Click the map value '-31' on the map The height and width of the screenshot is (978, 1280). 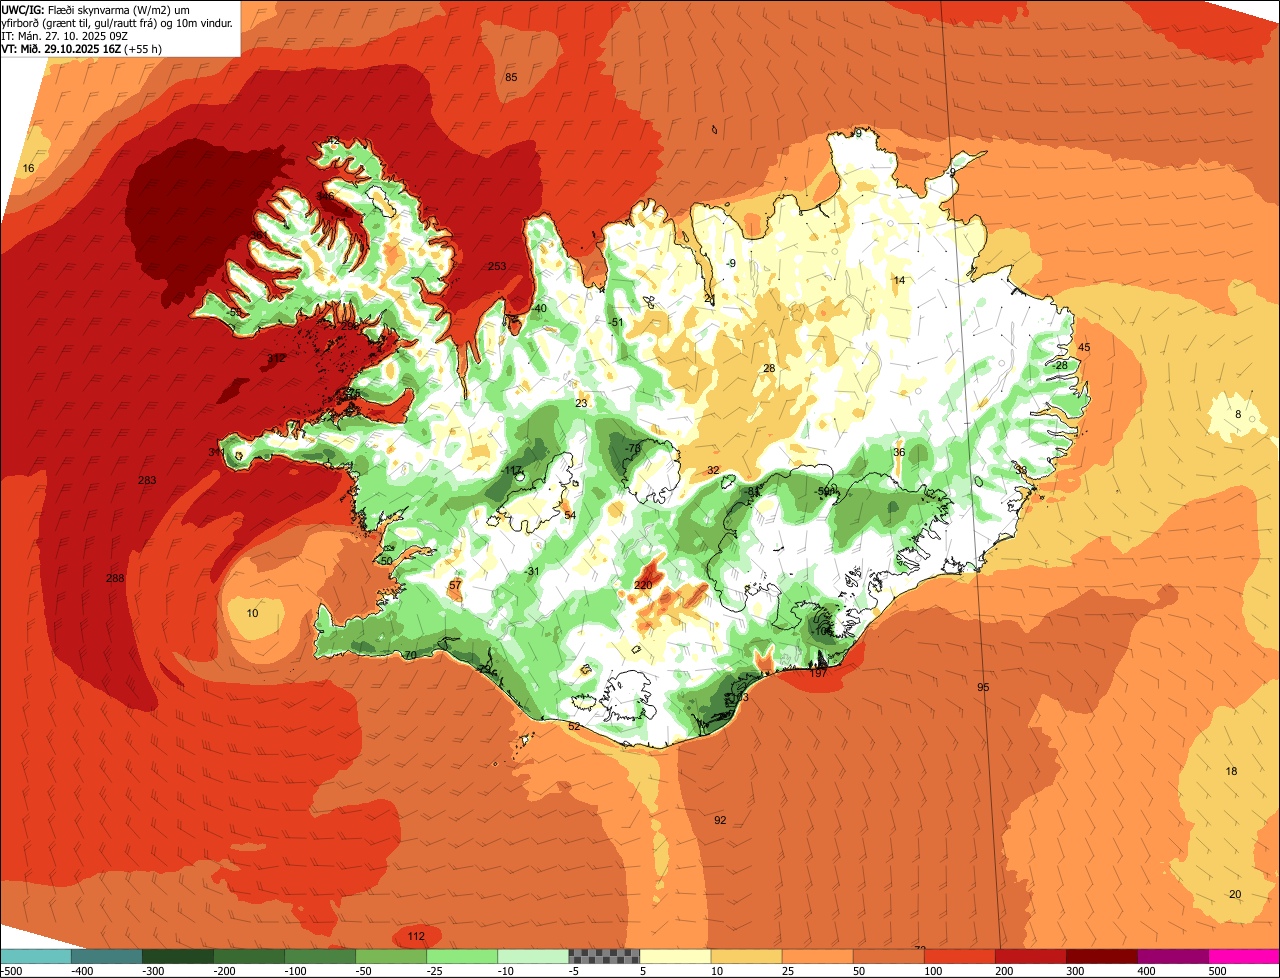pyautogui.click(x=532, y=571)
